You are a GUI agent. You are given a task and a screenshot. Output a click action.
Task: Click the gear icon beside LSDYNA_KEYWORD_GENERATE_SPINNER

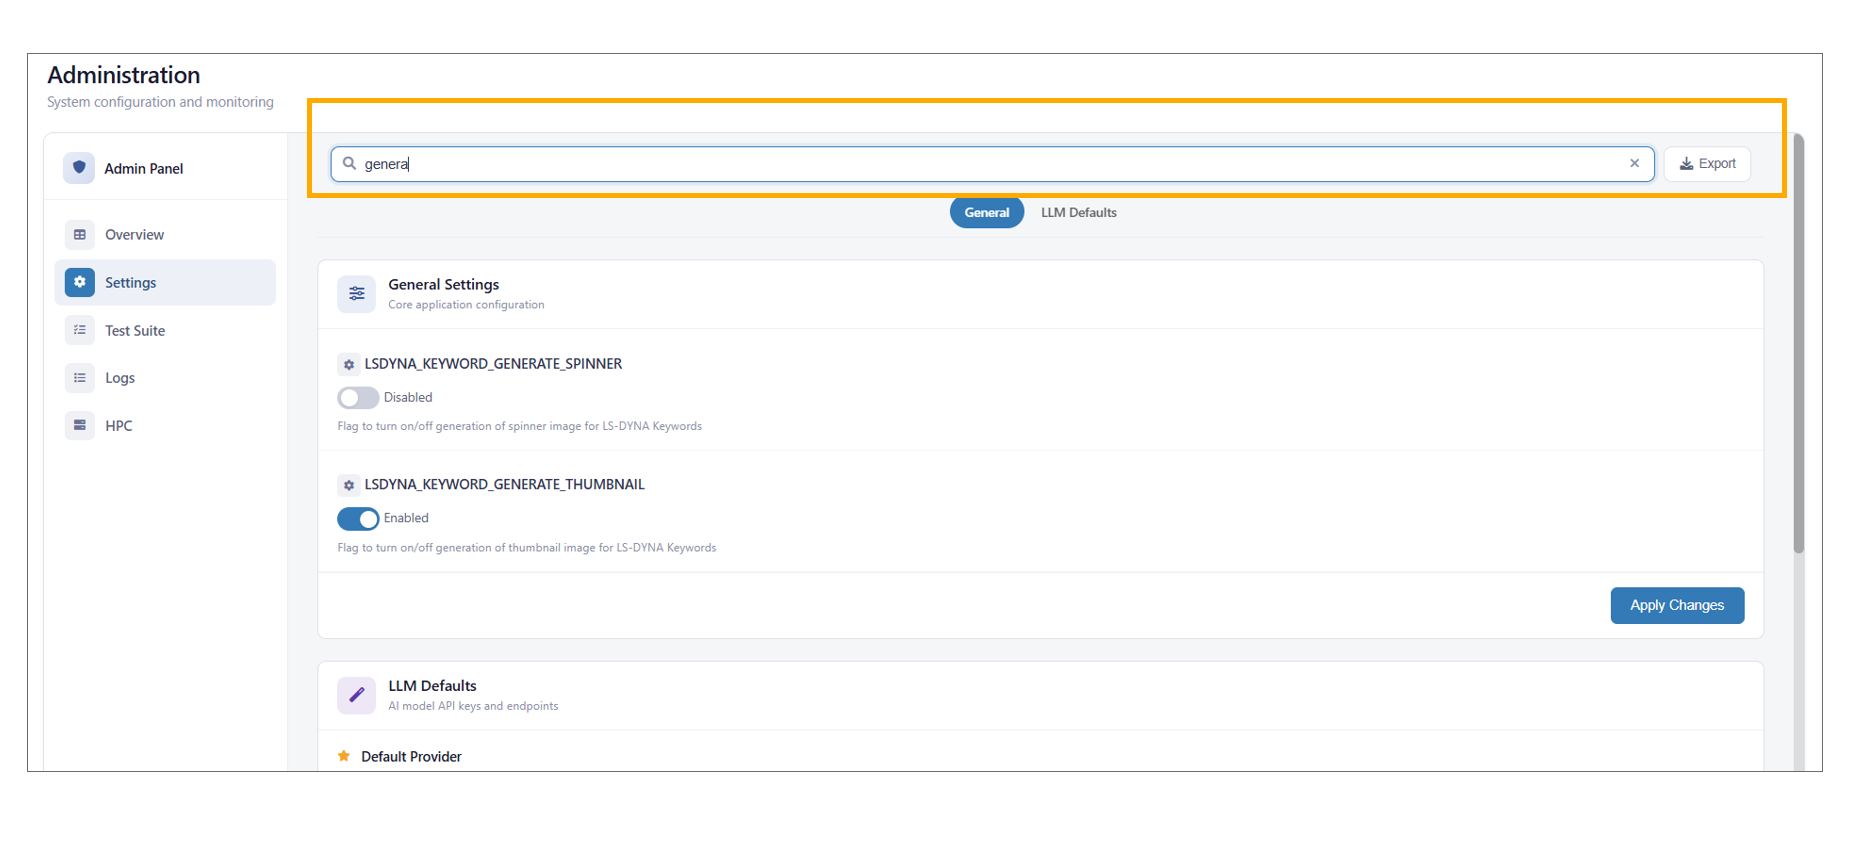(x=349, y=365)
